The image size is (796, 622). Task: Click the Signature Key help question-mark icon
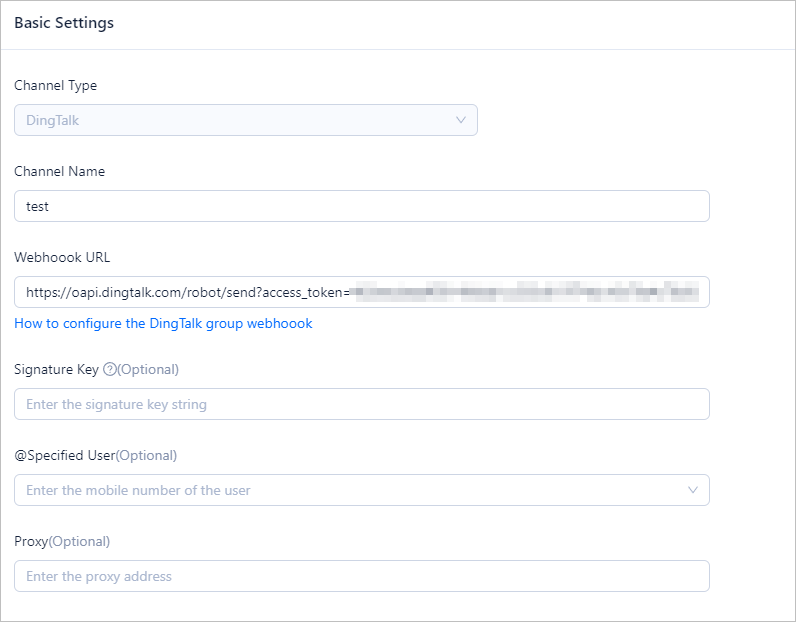pyautogui.click(x=110, y=370)
